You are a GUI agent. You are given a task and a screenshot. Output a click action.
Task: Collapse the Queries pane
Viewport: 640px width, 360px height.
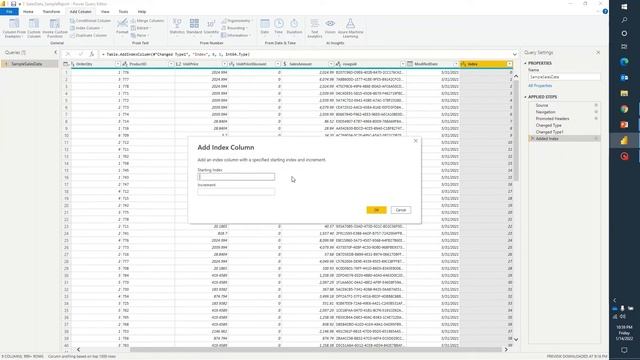coord(56,52)
